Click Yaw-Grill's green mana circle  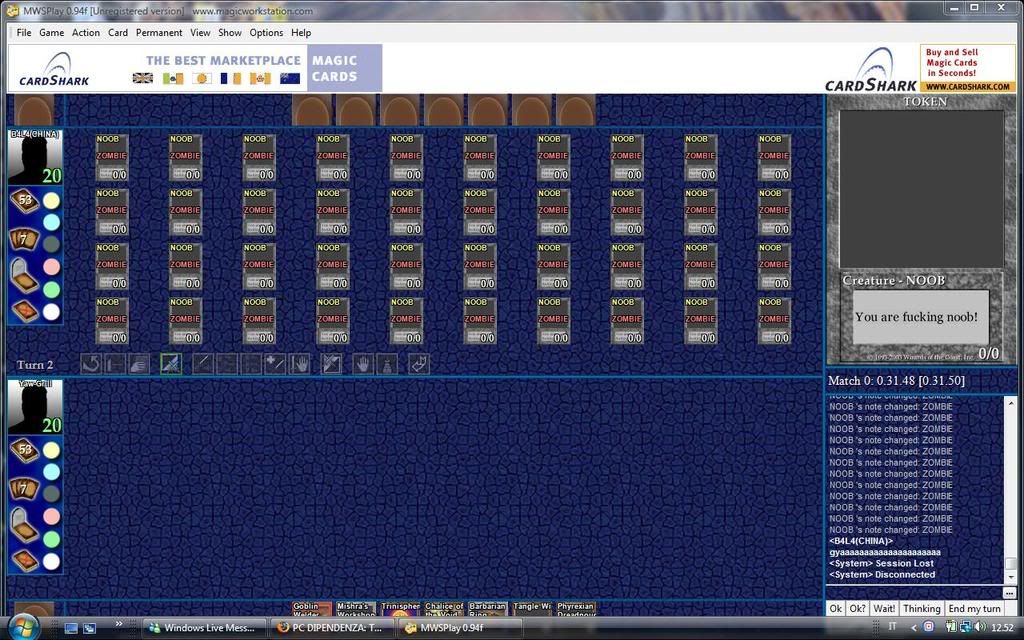pos(51,539)
